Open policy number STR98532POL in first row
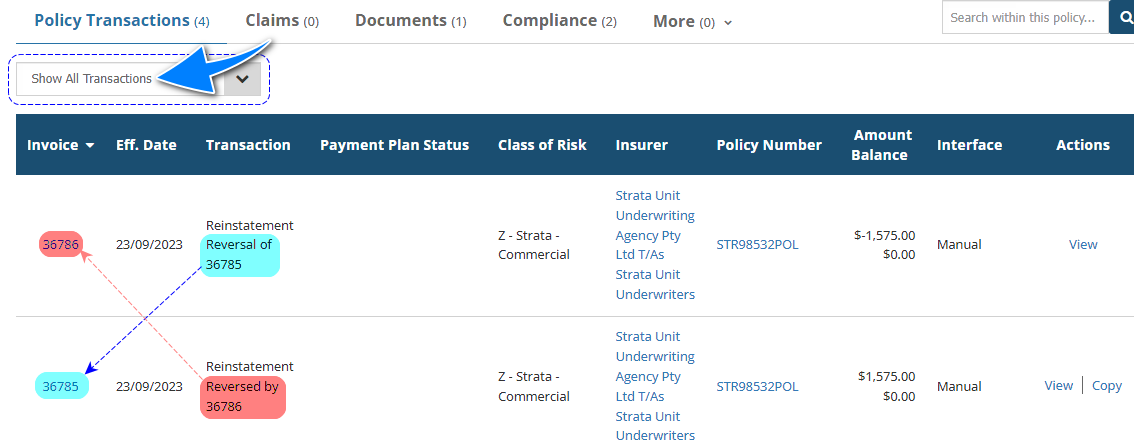Image resolution: width=1134 pixels, height=444 pixels. tap(757, 244)
